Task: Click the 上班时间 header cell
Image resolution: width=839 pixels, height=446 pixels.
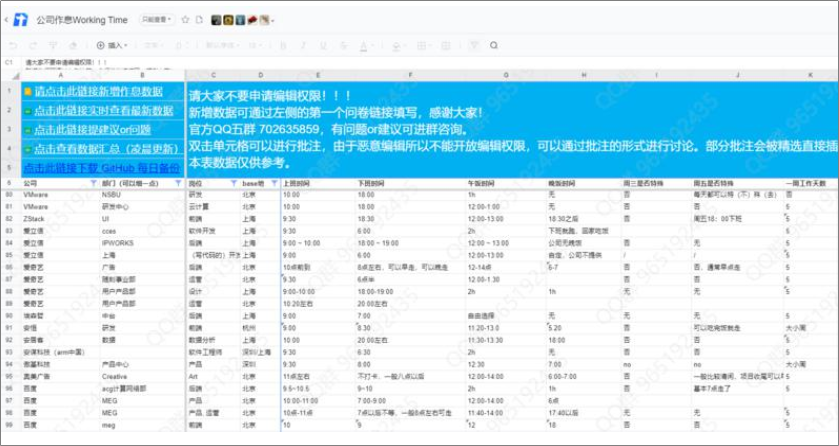Action: point(318,183)
